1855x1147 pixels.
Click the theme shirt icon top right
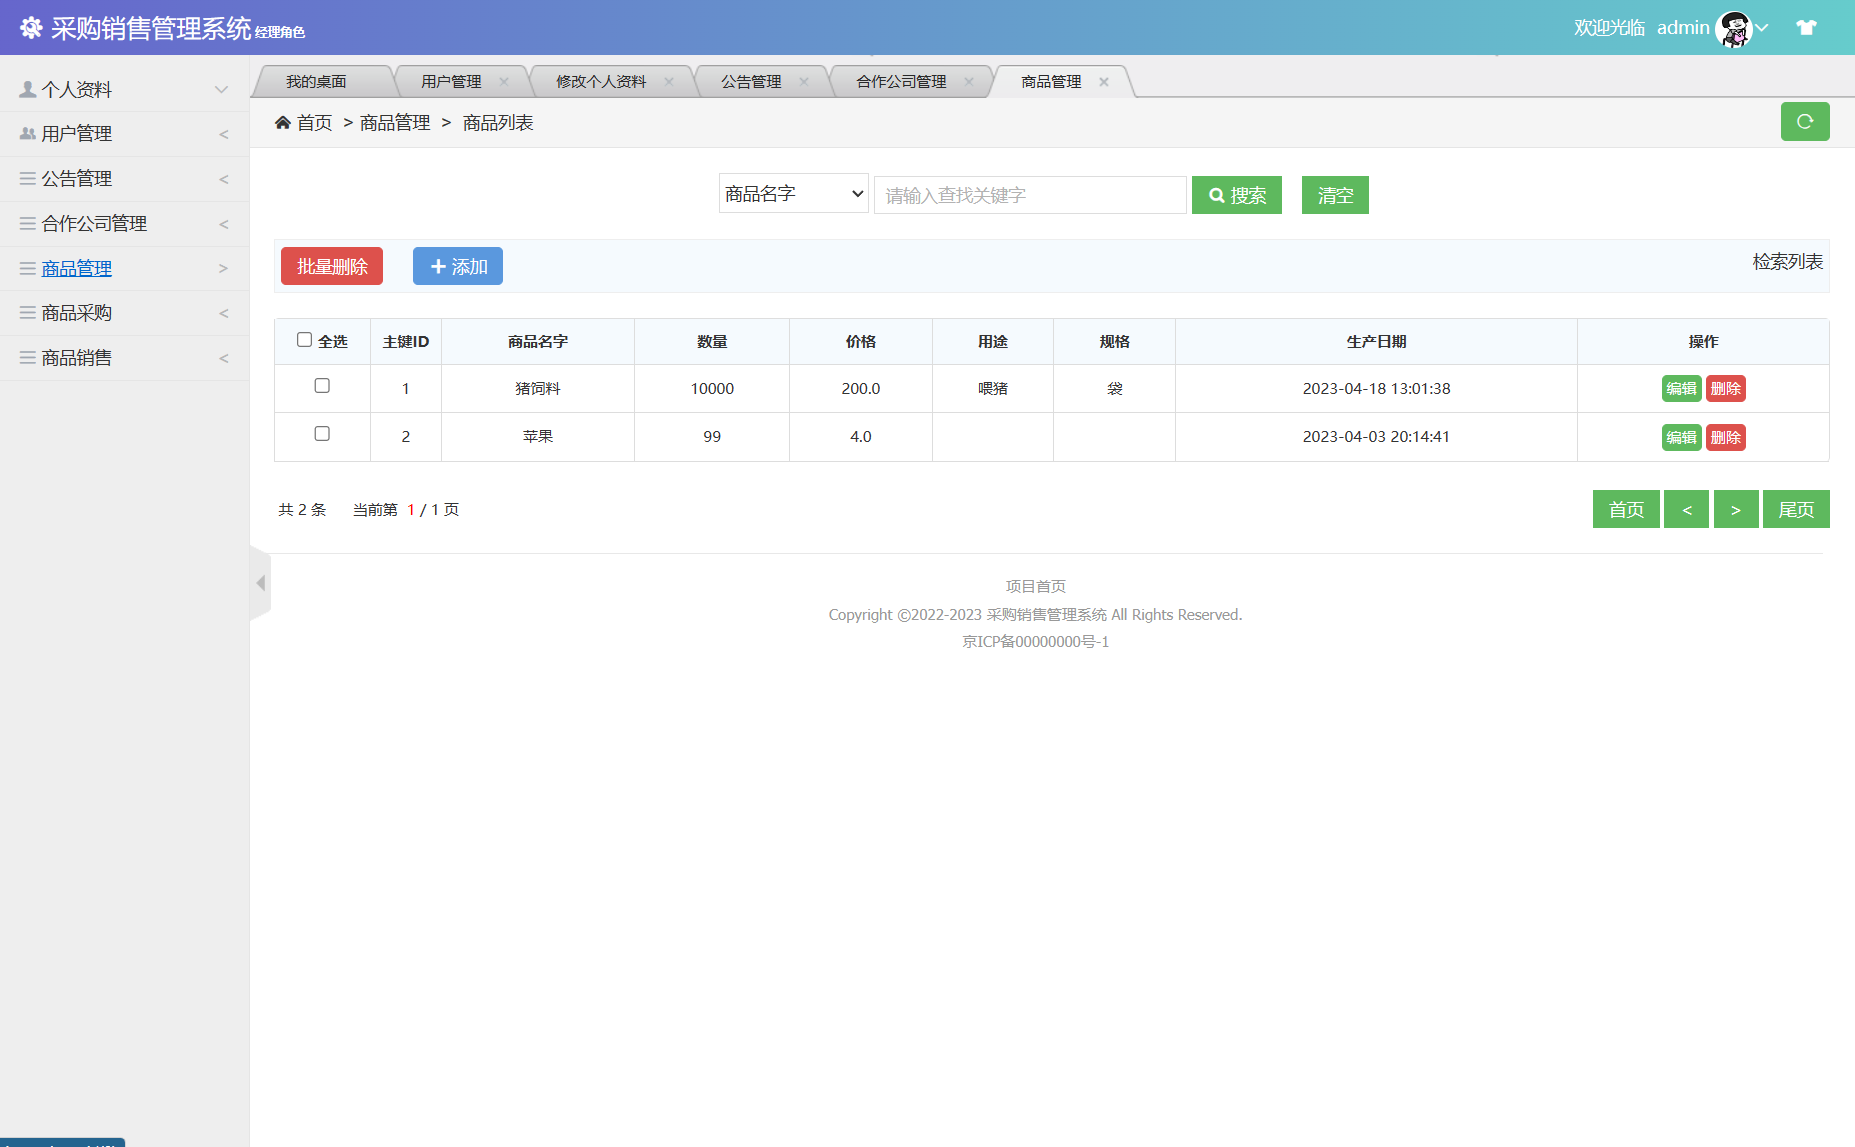coord(1806,27)
